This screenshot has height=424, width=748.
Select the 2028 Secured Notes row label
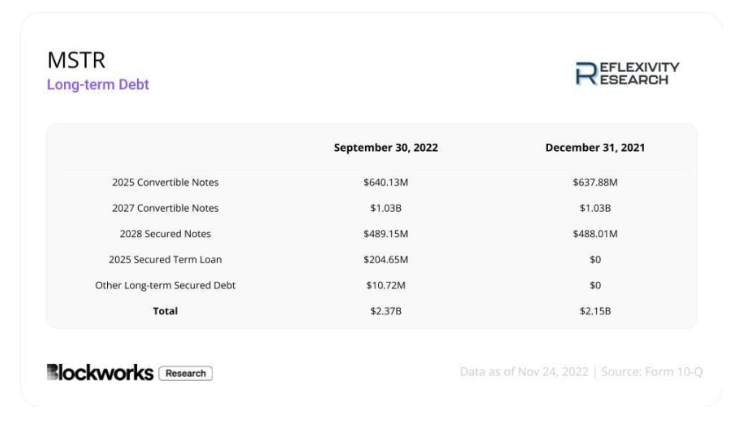[x=165, y=234]
